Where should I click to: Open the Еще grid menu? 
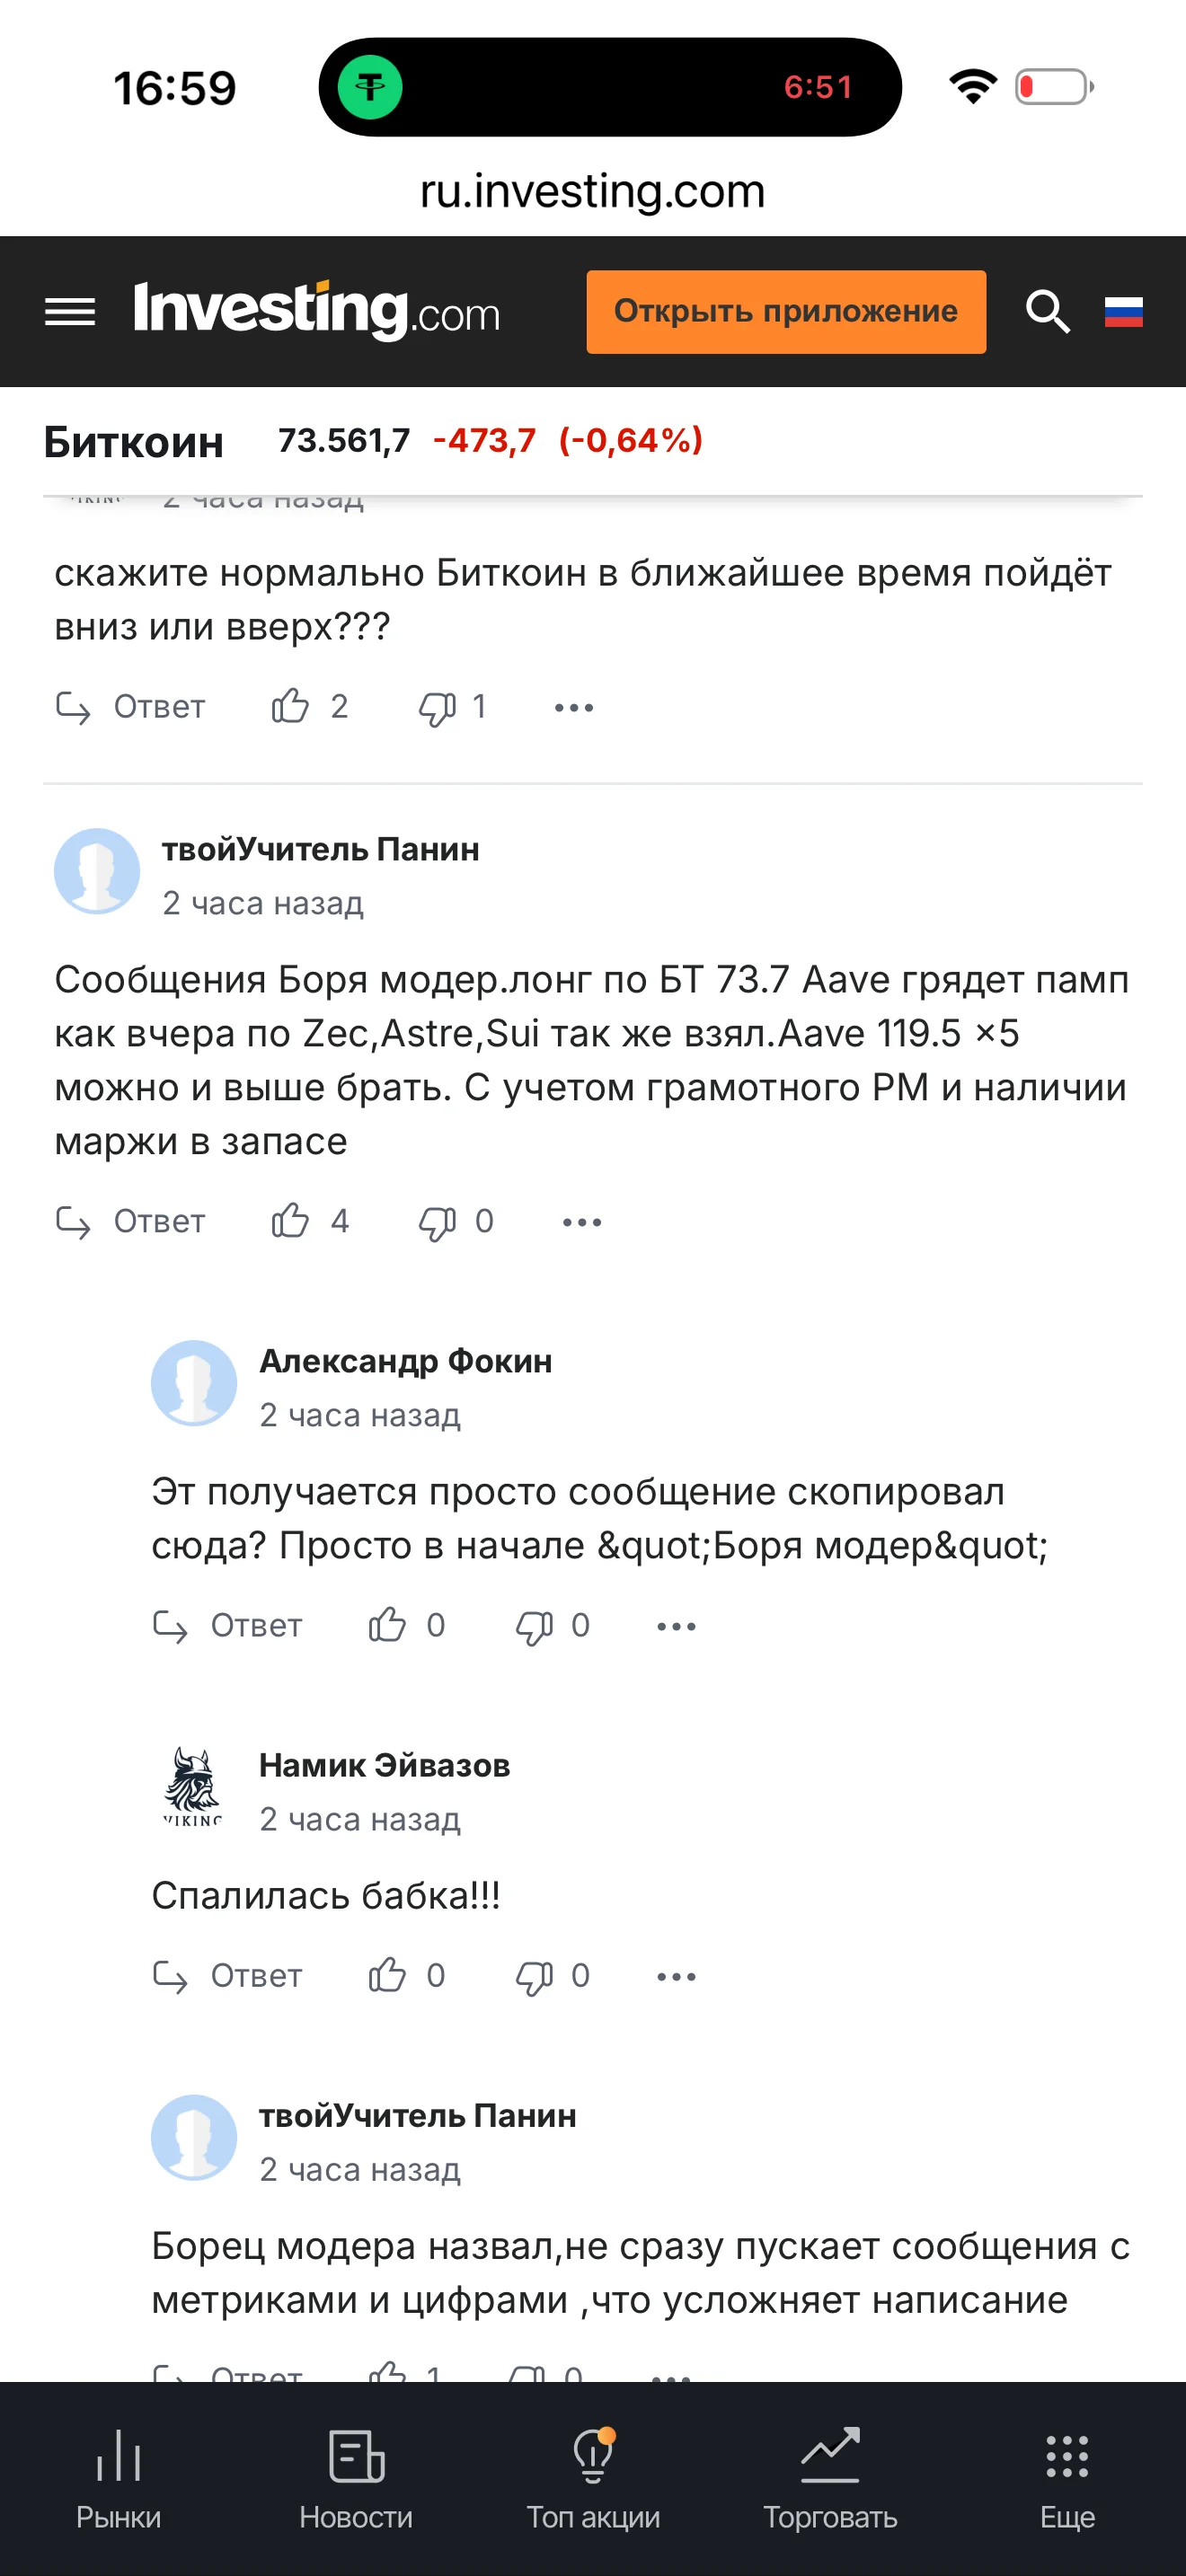coord(1067,2478)
